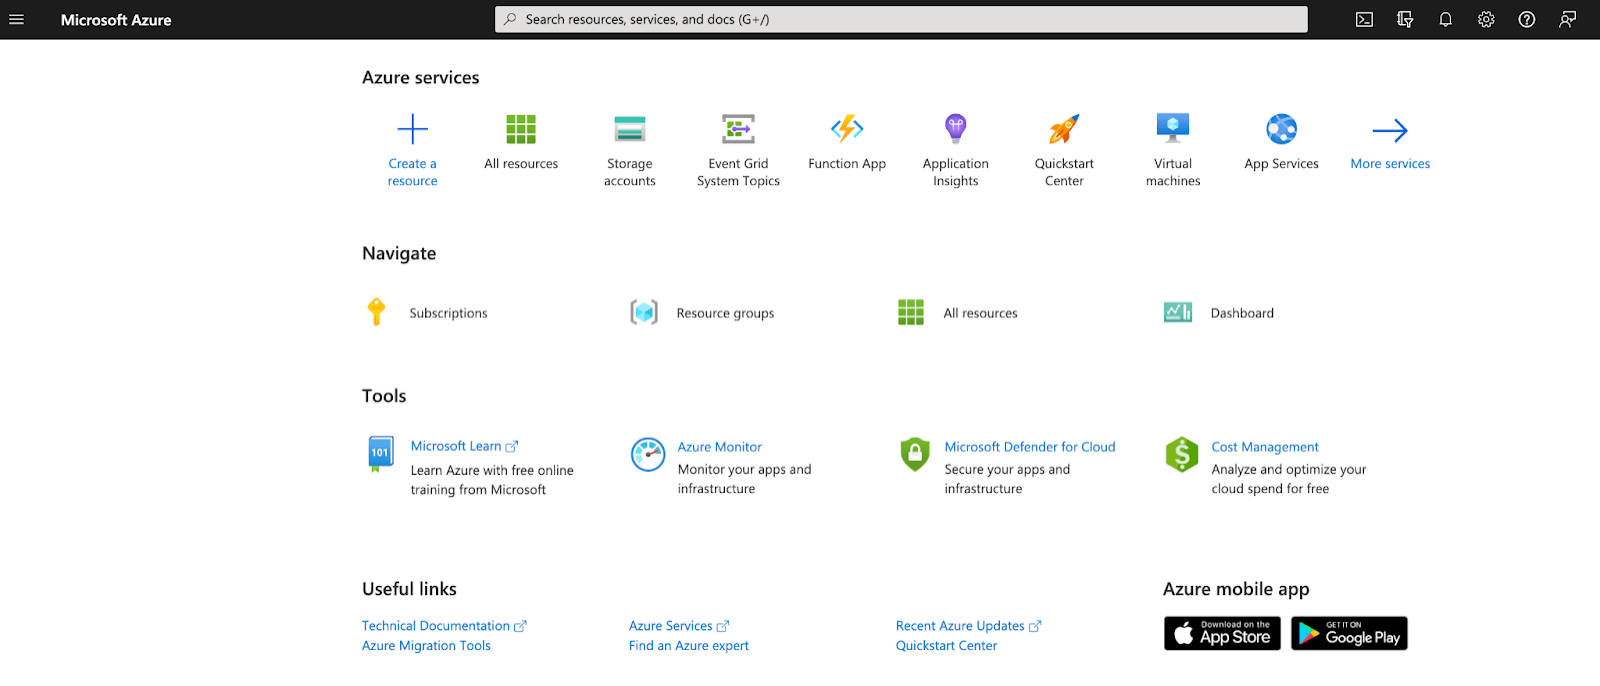Open Event Grid System Topics icon
Viewport: 1600px width, 686px height.
pyautogui.click(x=738, y=129)
